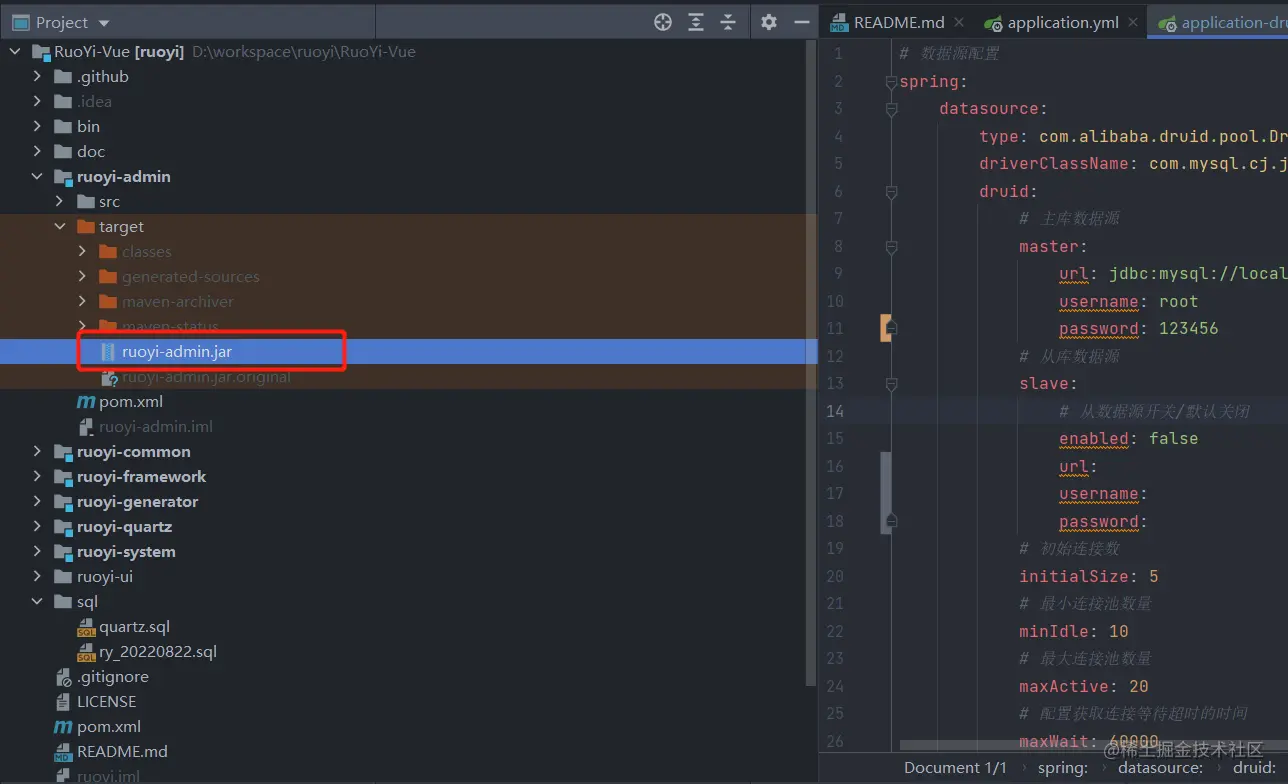Viewport: 1288px width, 784px height.
Task: Click the username value root
Action: (1178, 302)
